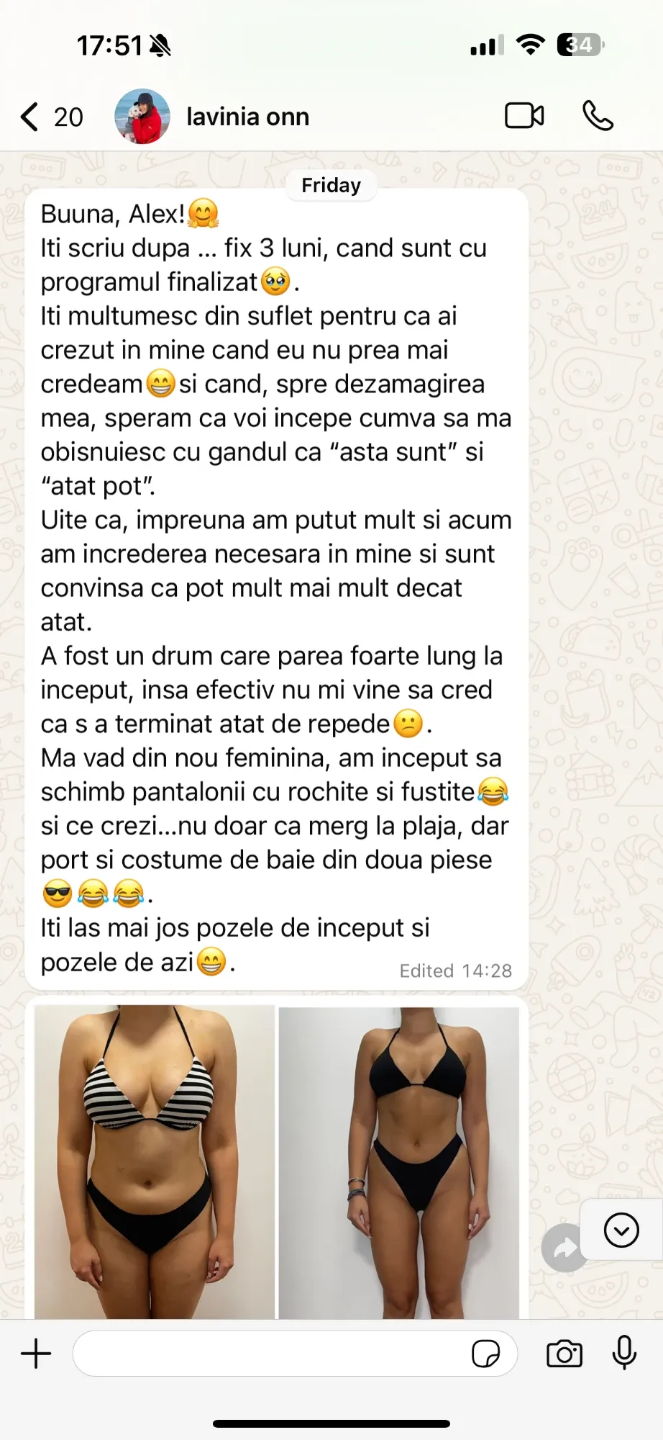
Task: Select the long message from Alex's client
Action: [x=276, y=588]
